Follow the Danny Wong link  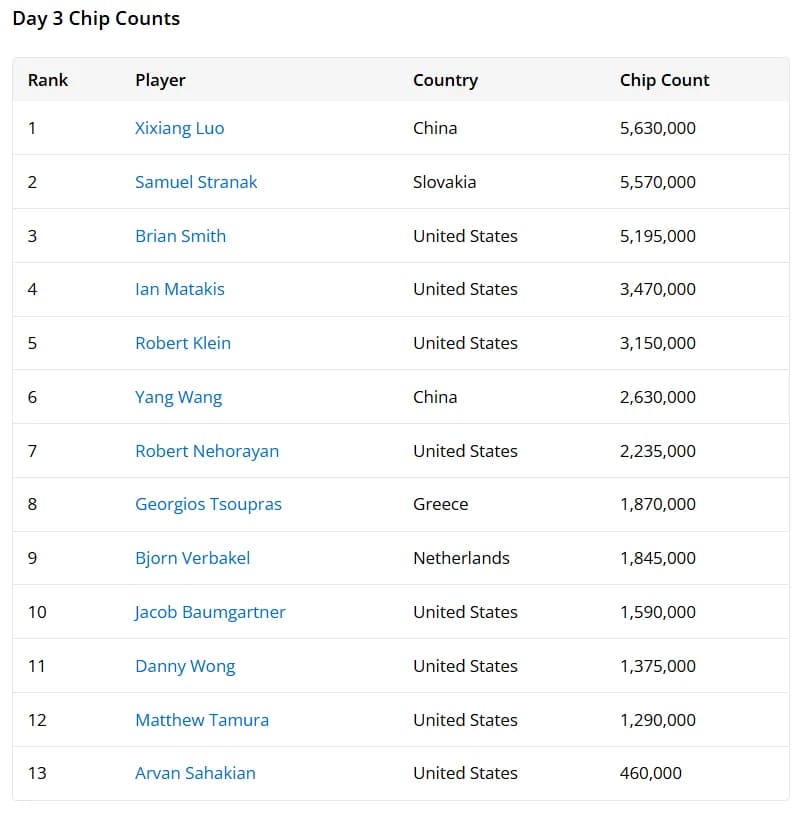[185, 666]
